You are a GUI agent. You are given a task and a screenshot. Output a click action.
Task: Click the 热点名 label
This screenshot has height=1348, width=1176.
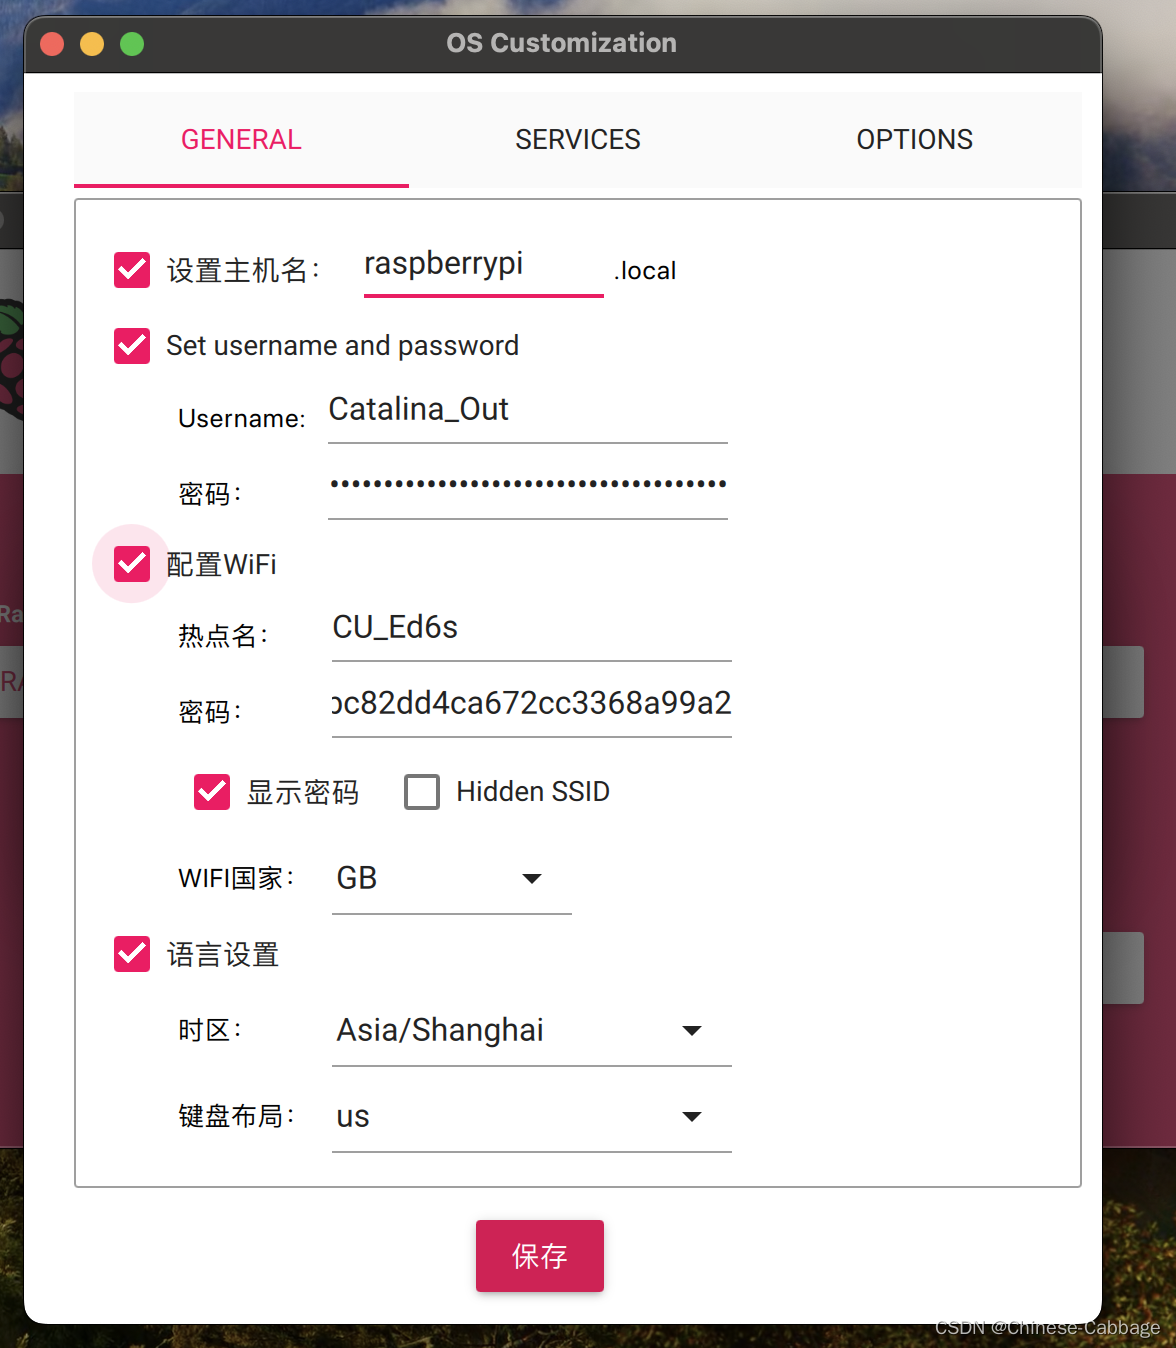223,636
